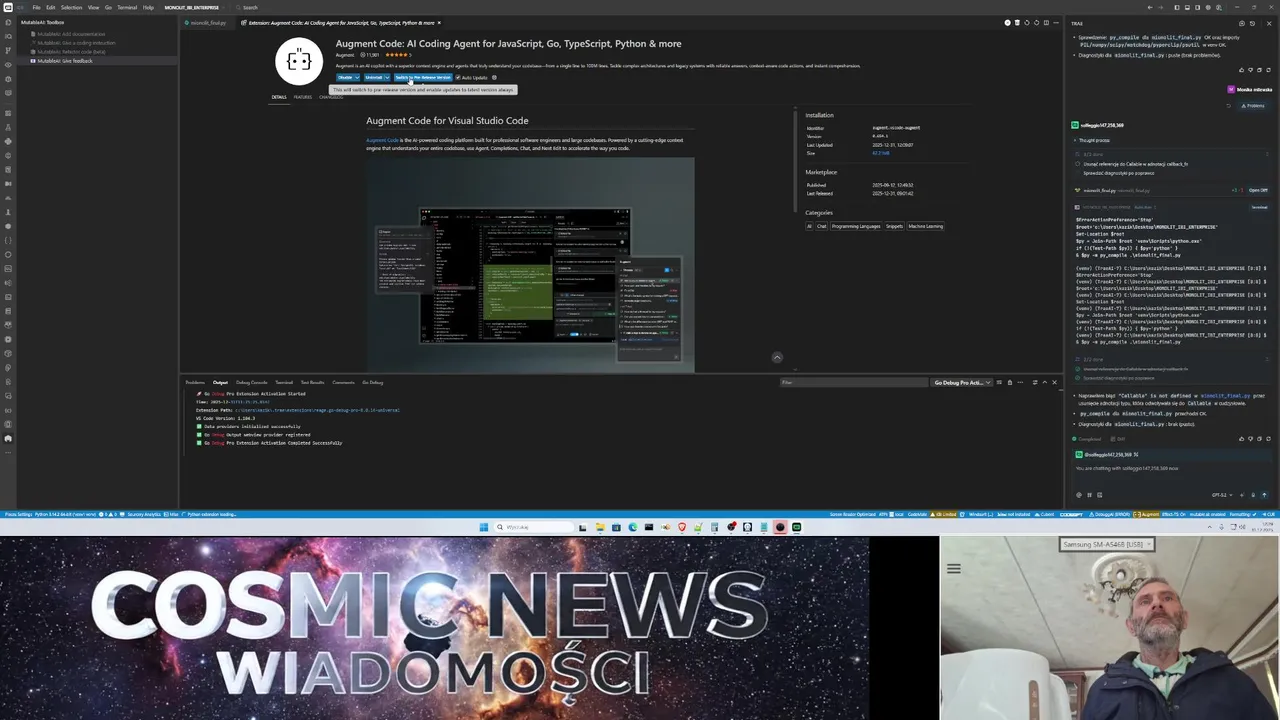
Task: Toggle the Auto Update checkbox
Action: tap(458, 77)
